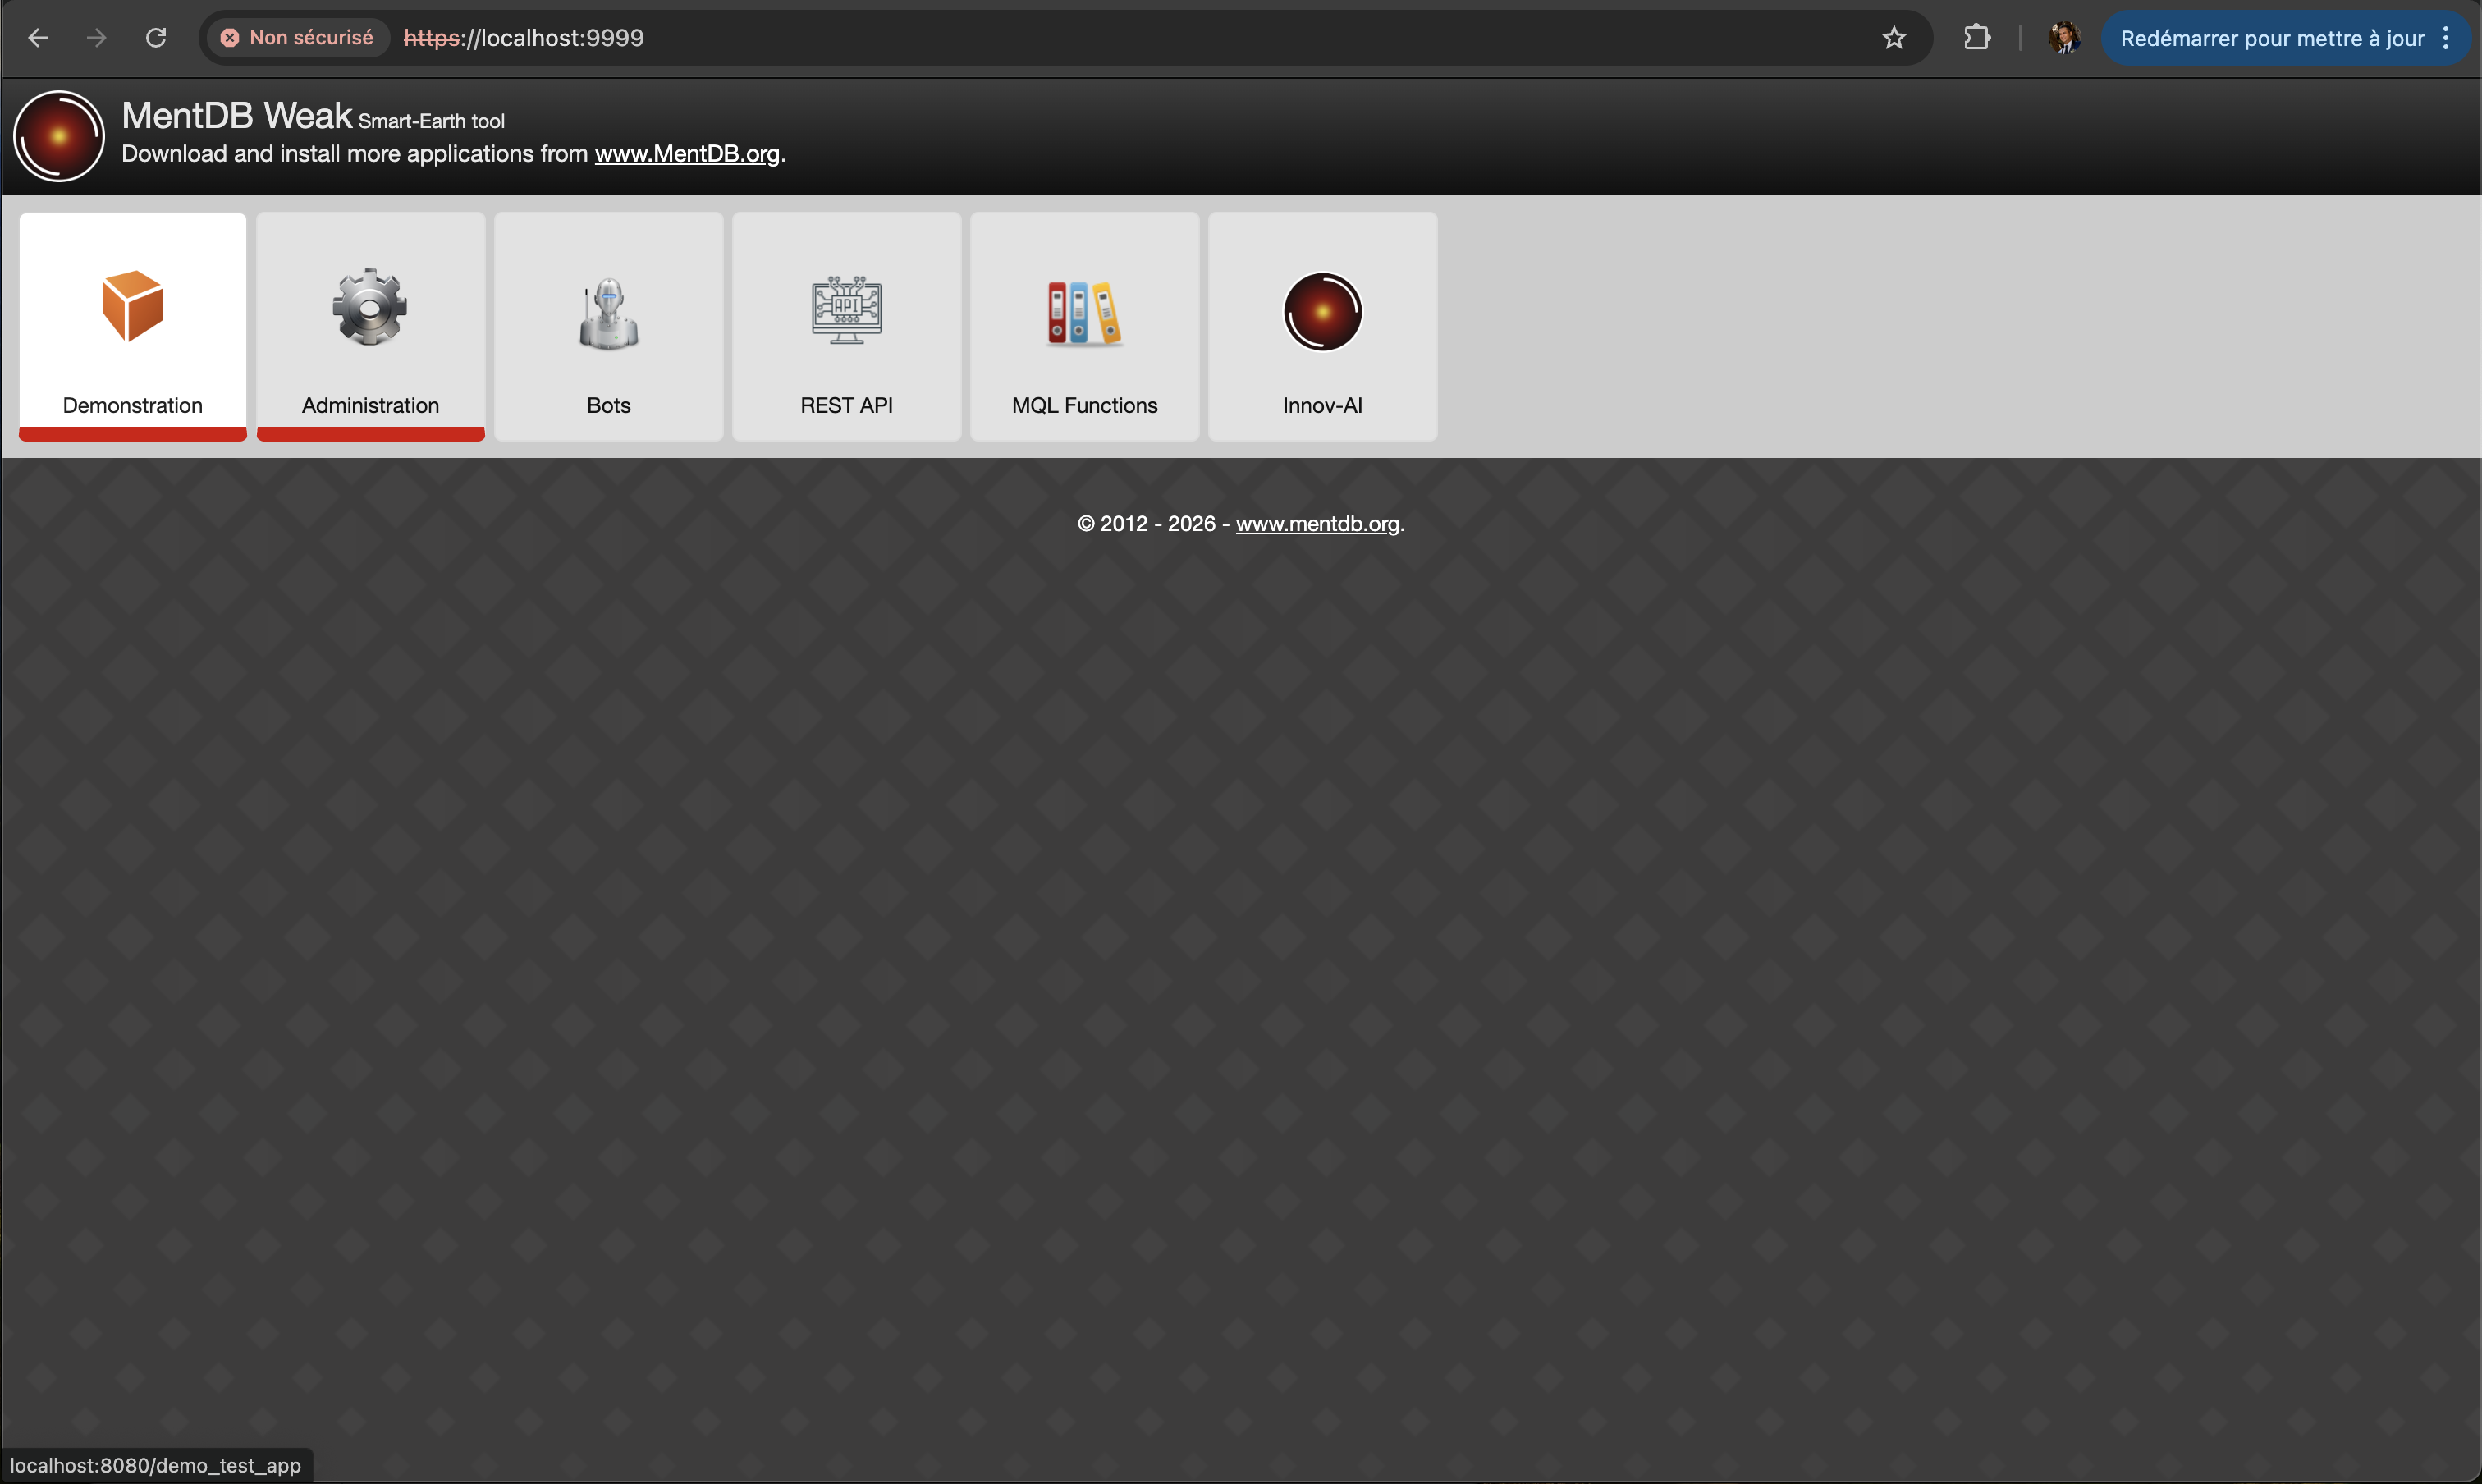Reload the page with refresh icon
Viewport: 2482px width, 1484px height.
pyautogui.click(x=156, y=38)
